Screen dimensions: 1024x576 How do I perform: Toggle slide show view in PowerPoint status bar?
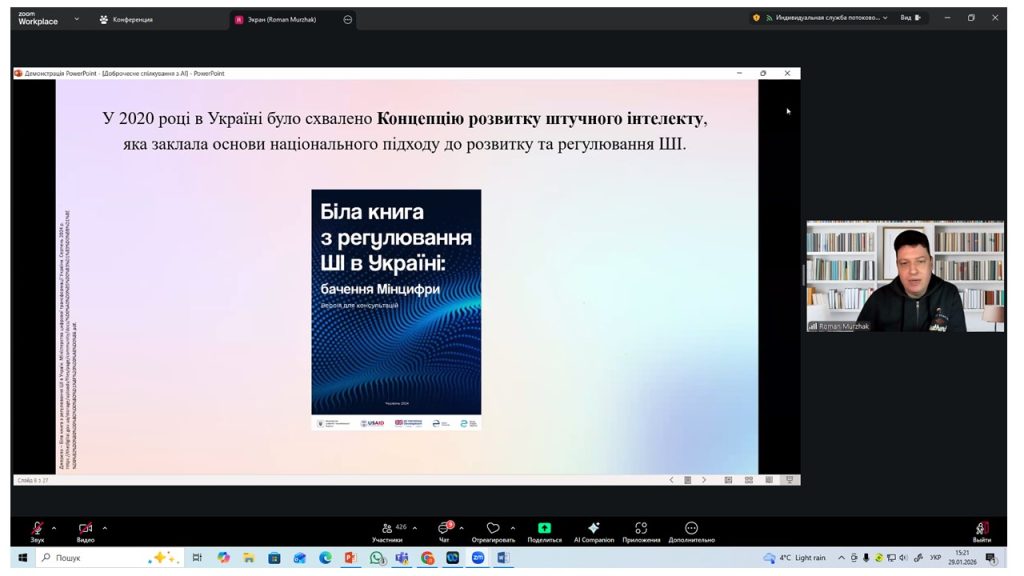point(790,480)
